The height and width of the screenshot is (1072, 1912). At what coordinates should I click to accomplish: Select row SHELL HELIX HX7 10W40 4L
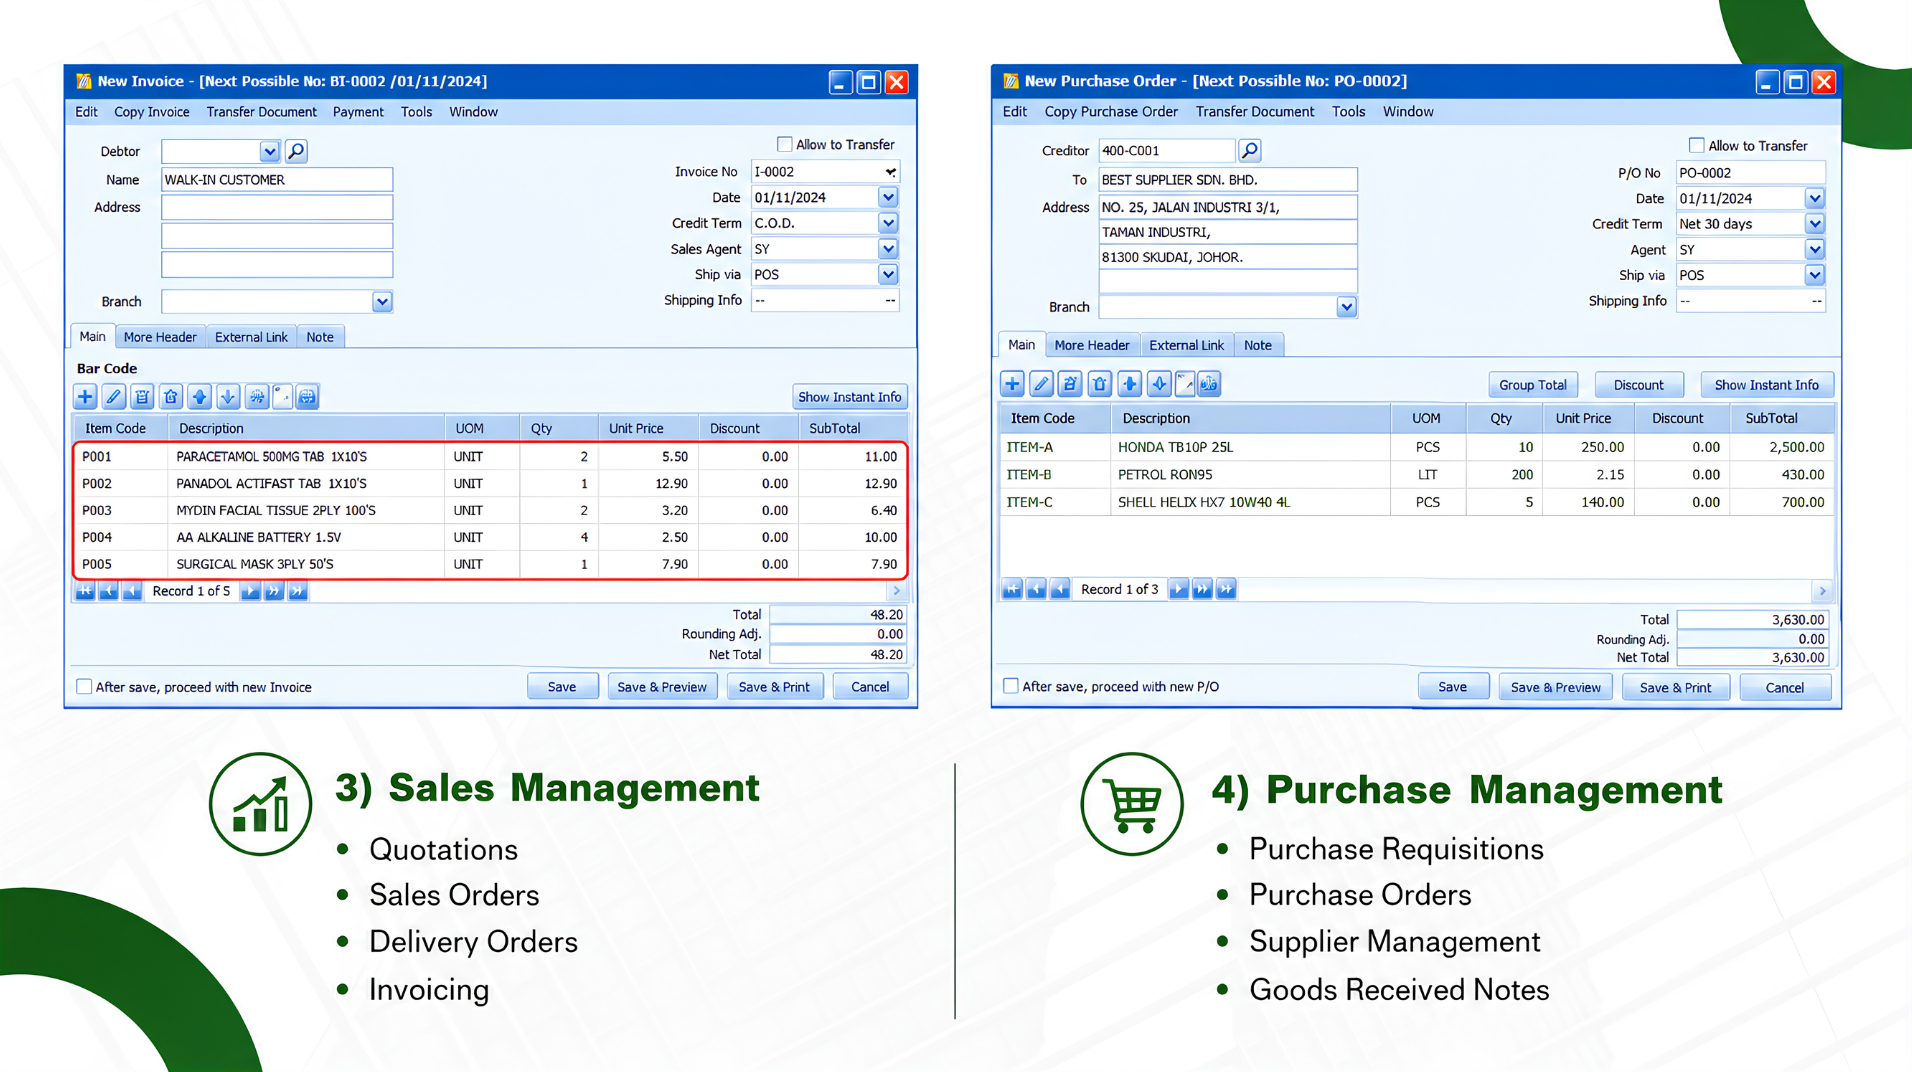1417,502
